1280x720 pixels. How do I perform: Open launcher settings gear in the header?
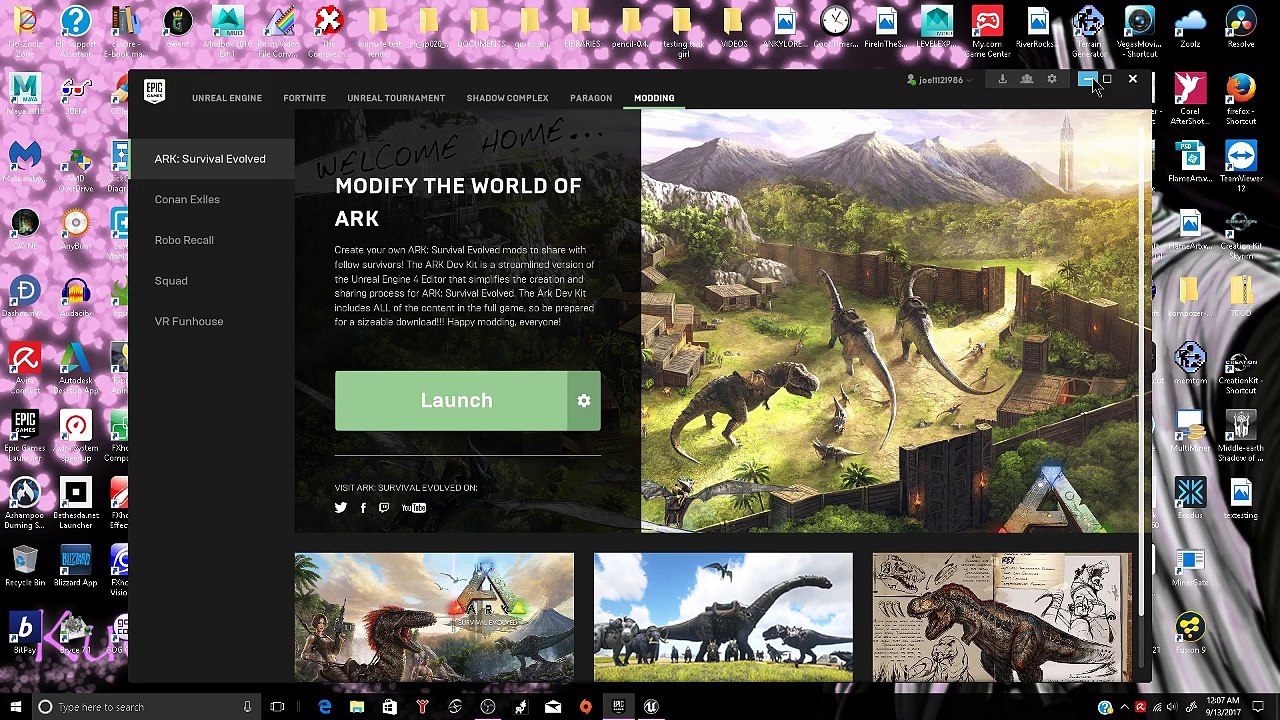point(1052,79)
